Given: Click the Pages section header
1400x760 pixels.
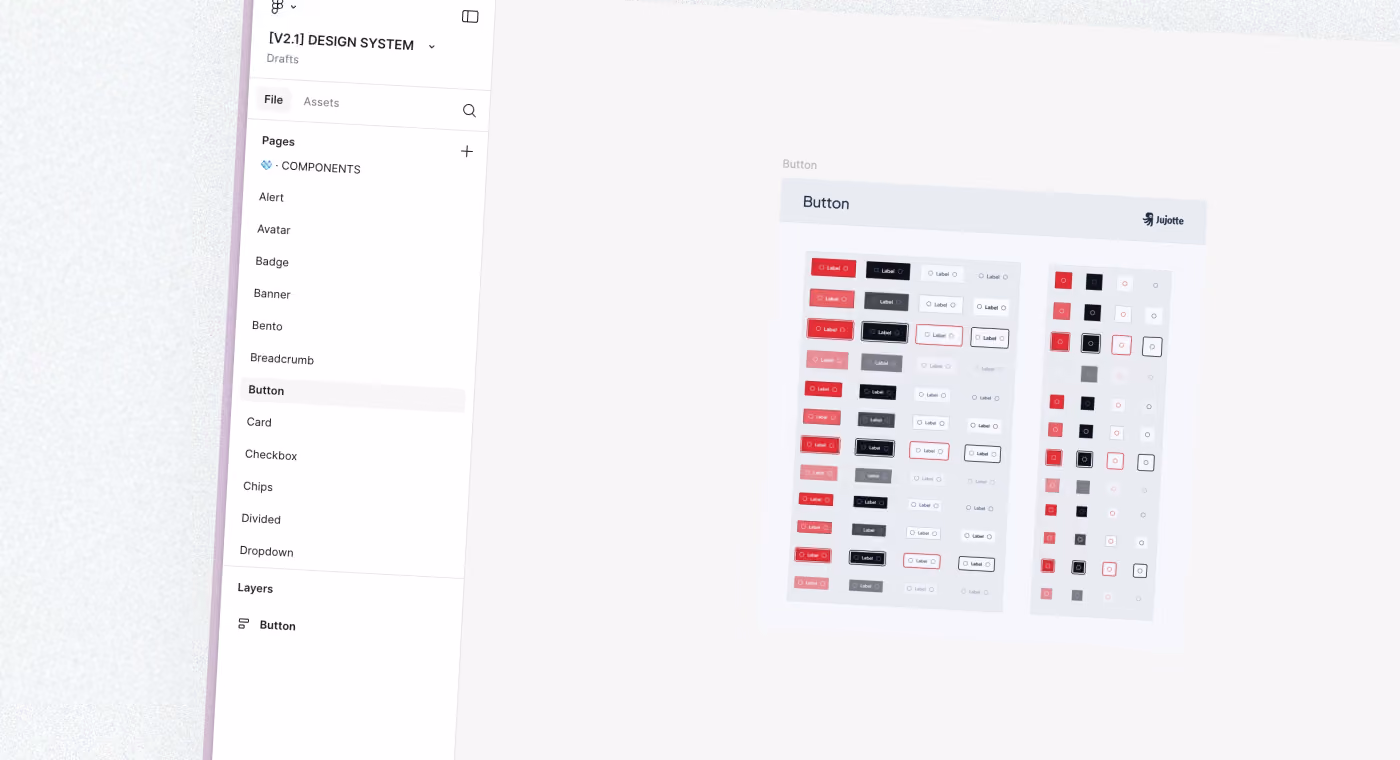Looking at the screenshot, I should click(278, 141).
